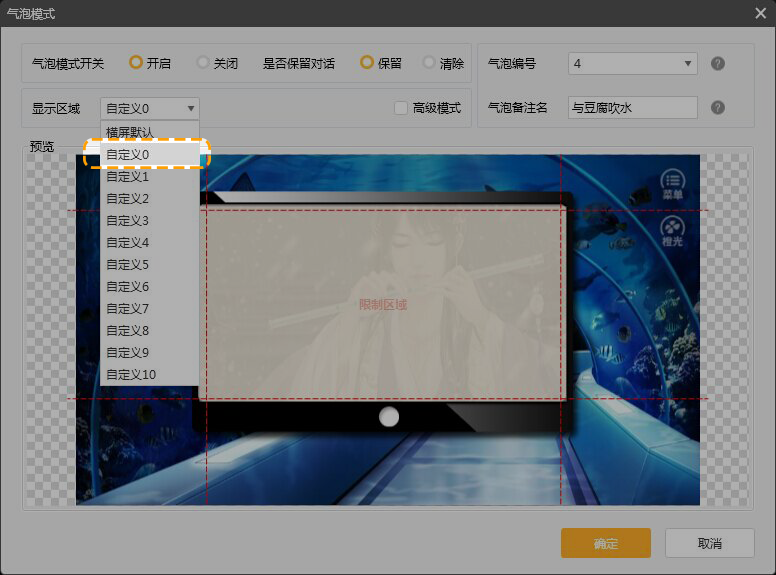Select the 关闭 radio button
Image resolution: width=776 pixels, height=575 pixels.
click(x=203, y=63)
